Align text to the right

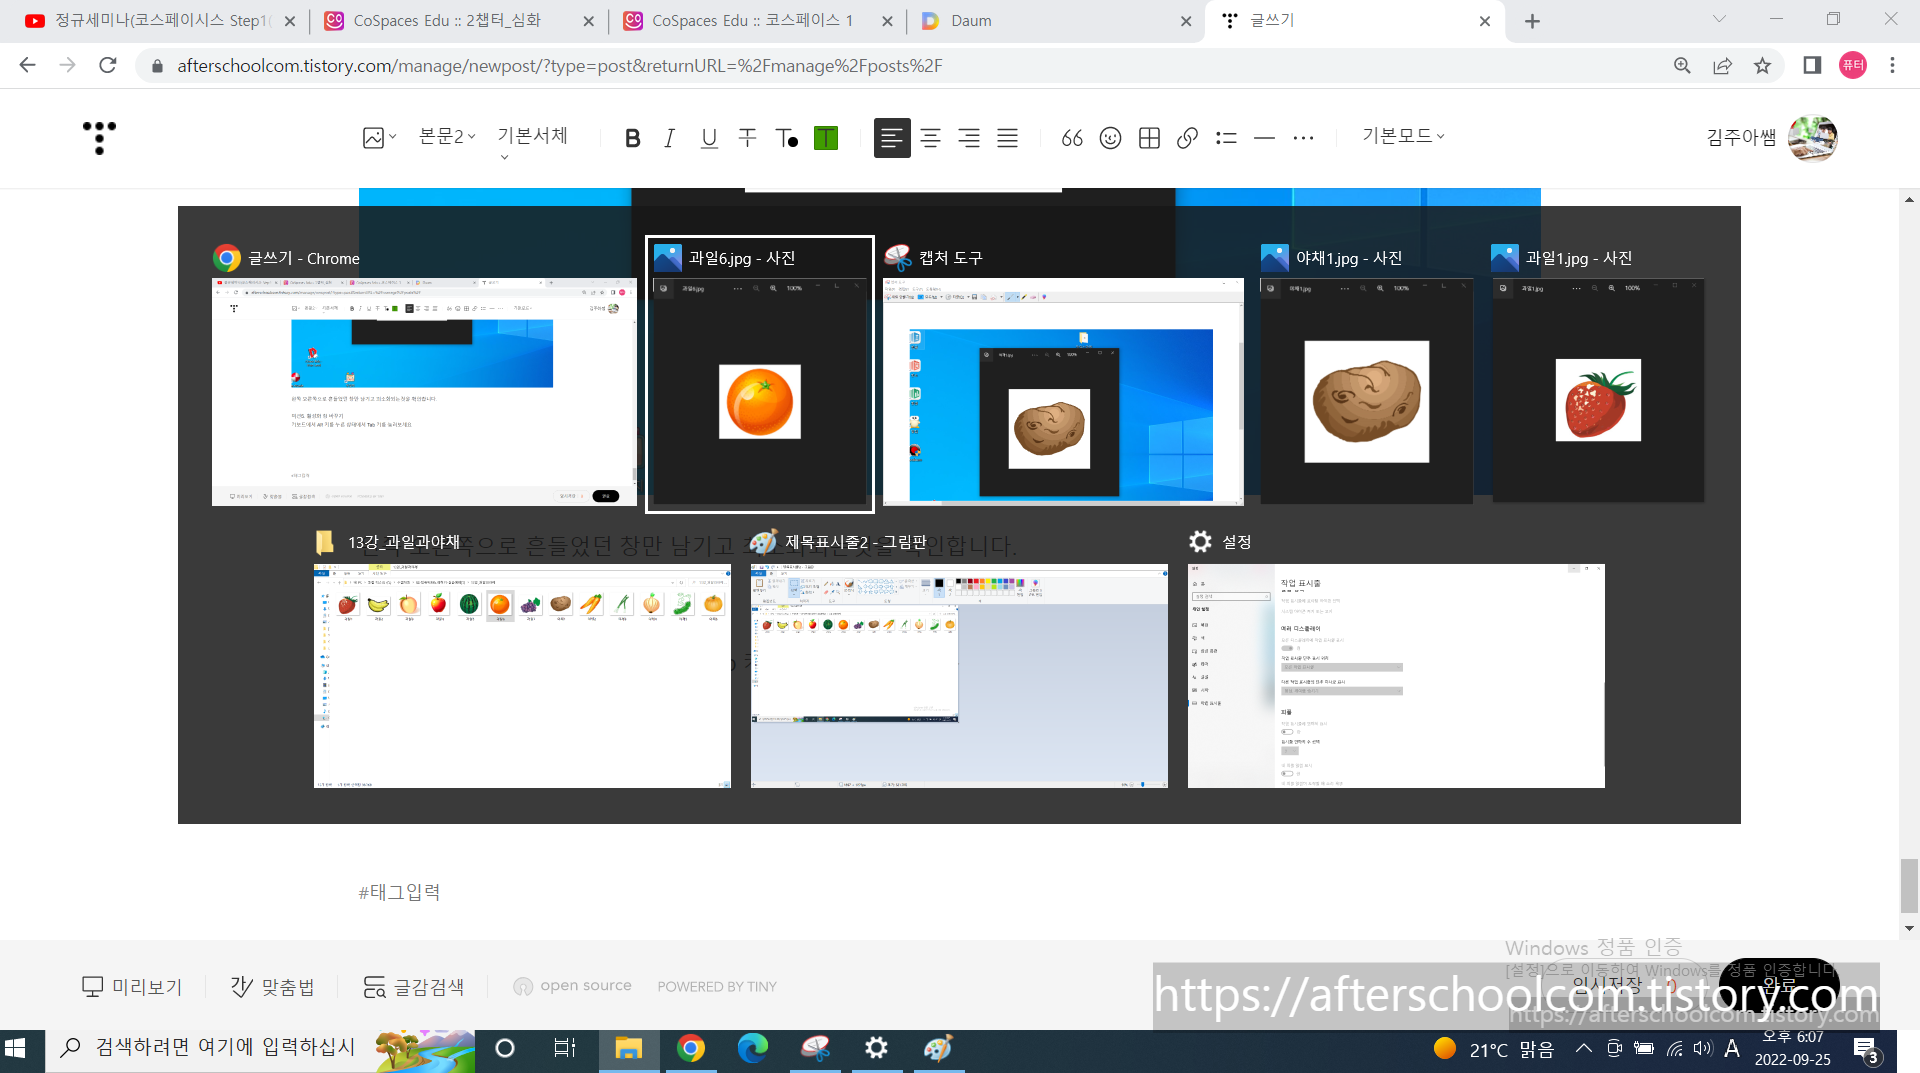click(x=969, y=138)
